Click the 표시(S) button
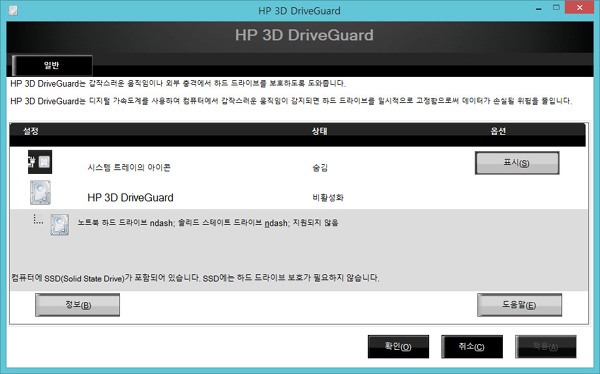 (517, 163)
